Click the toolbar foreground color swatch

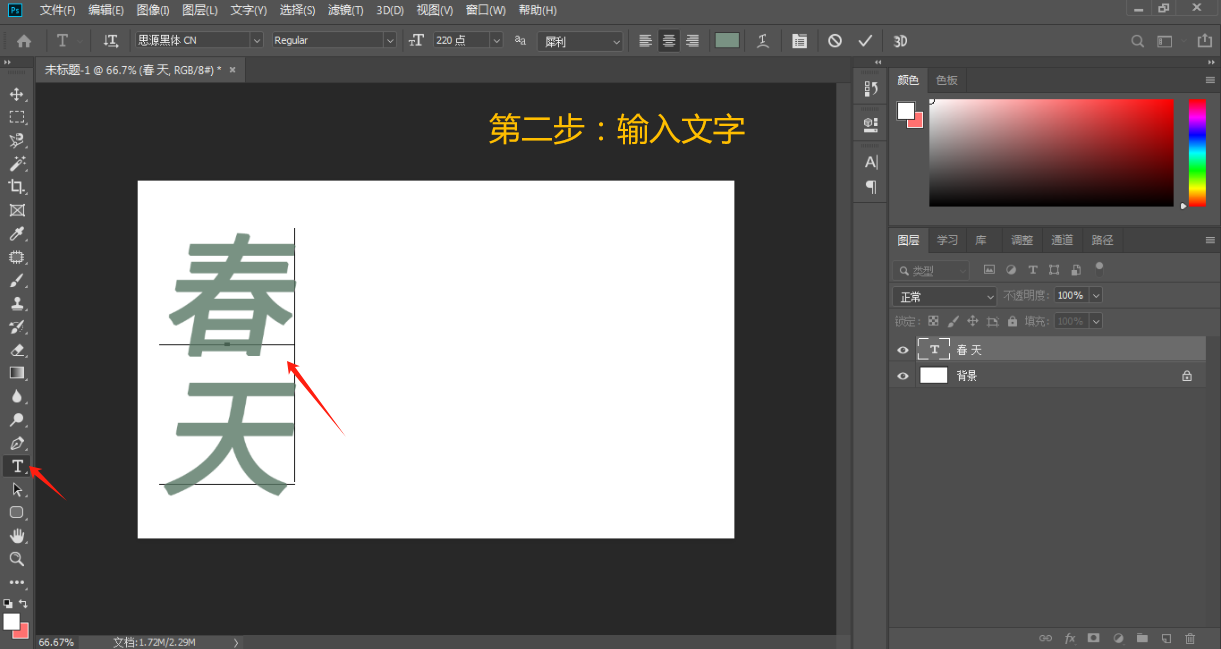click(12, 622)
